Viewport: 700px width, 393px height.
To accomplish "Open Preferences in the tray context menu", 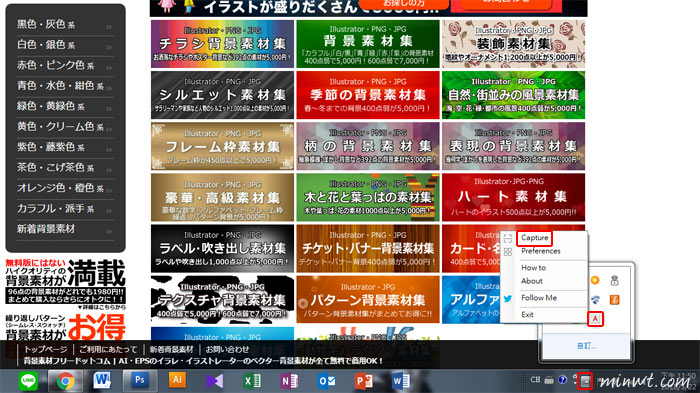I will tap(541, 251).
